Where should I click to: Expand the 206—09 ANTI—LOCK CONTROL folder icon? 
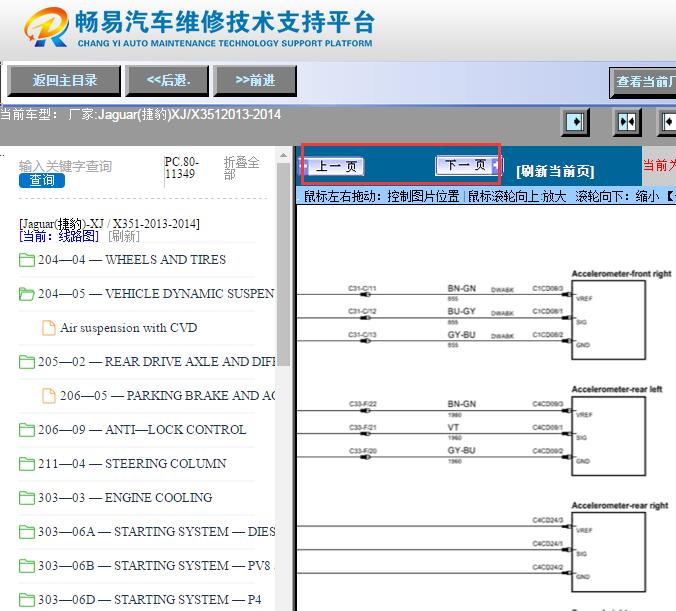tap(27, 430)
